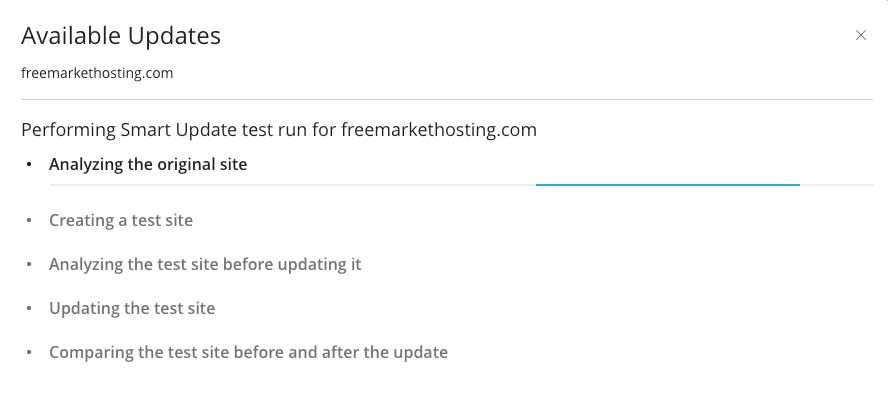Click bullet beside 'Updating the test site'
888x401 pixels.
pos(29,309)
